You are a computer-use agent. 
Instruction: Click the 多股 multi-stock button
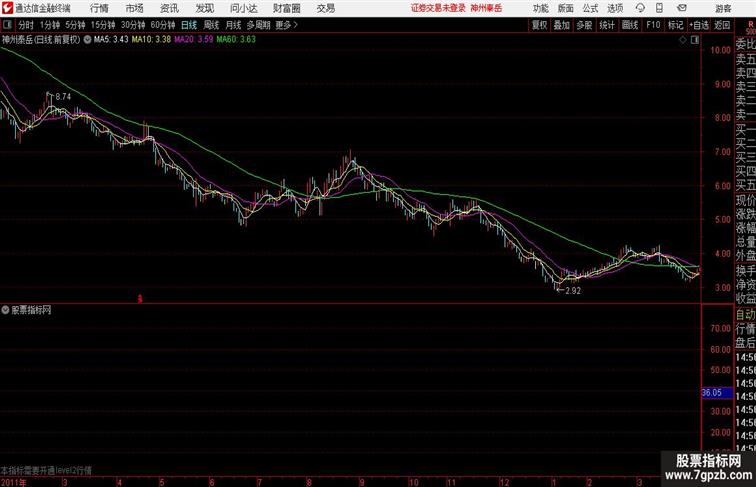tap(584, 25)
